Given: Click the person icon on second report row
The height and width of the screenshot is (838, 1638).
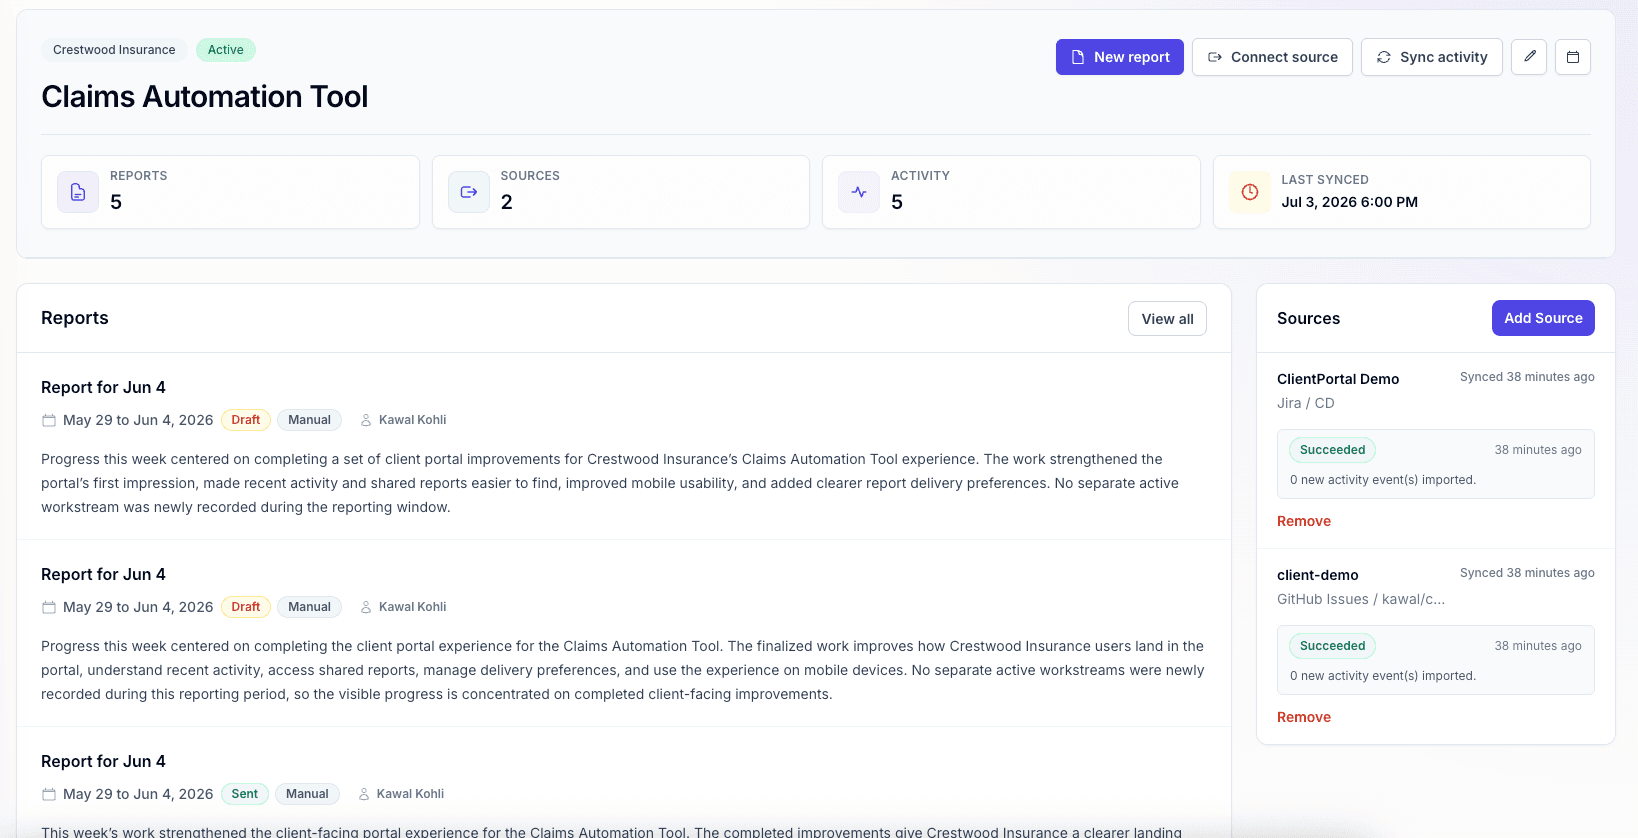Looking at the screenshot, I should (366, 607).
